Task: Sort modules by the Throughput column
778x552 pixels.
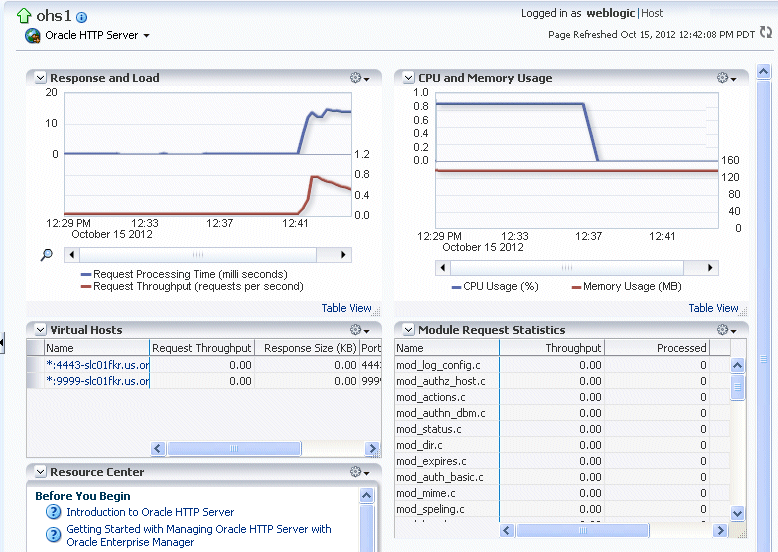Action: [552, 348]
